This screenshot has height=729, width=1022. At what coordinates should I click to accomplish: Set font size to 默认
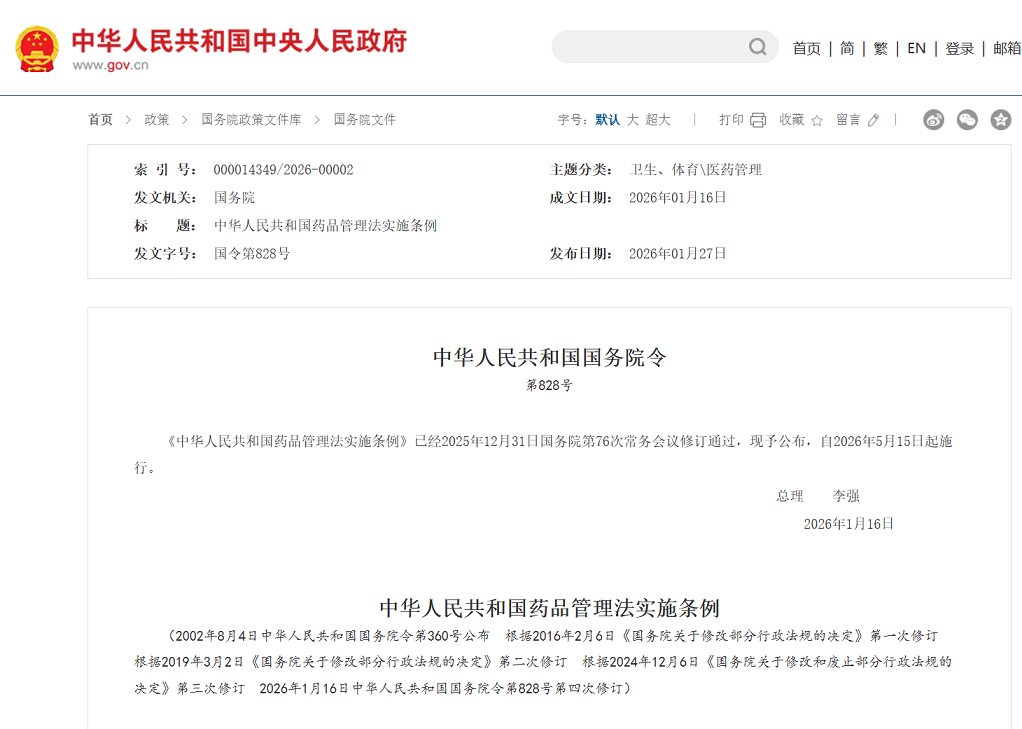coord(607,120)
